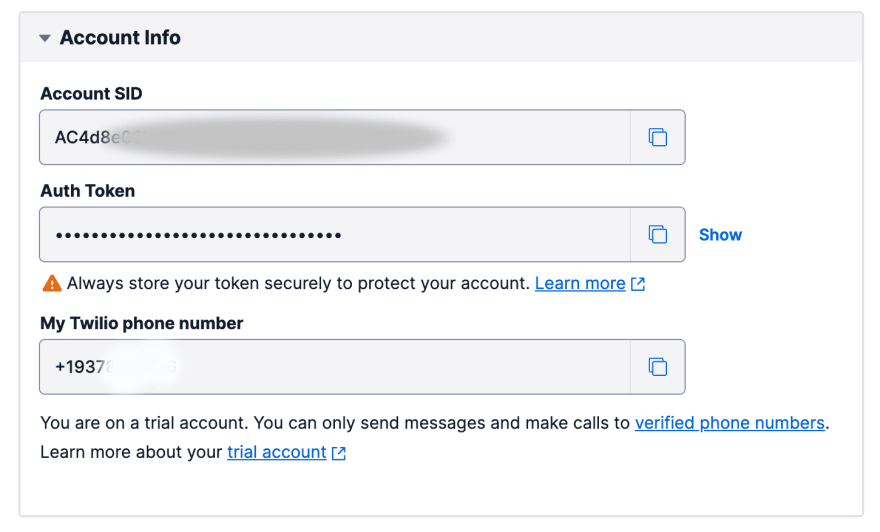Open the trial account link
This screenshot has height=532, width=880.
(277, 452)
